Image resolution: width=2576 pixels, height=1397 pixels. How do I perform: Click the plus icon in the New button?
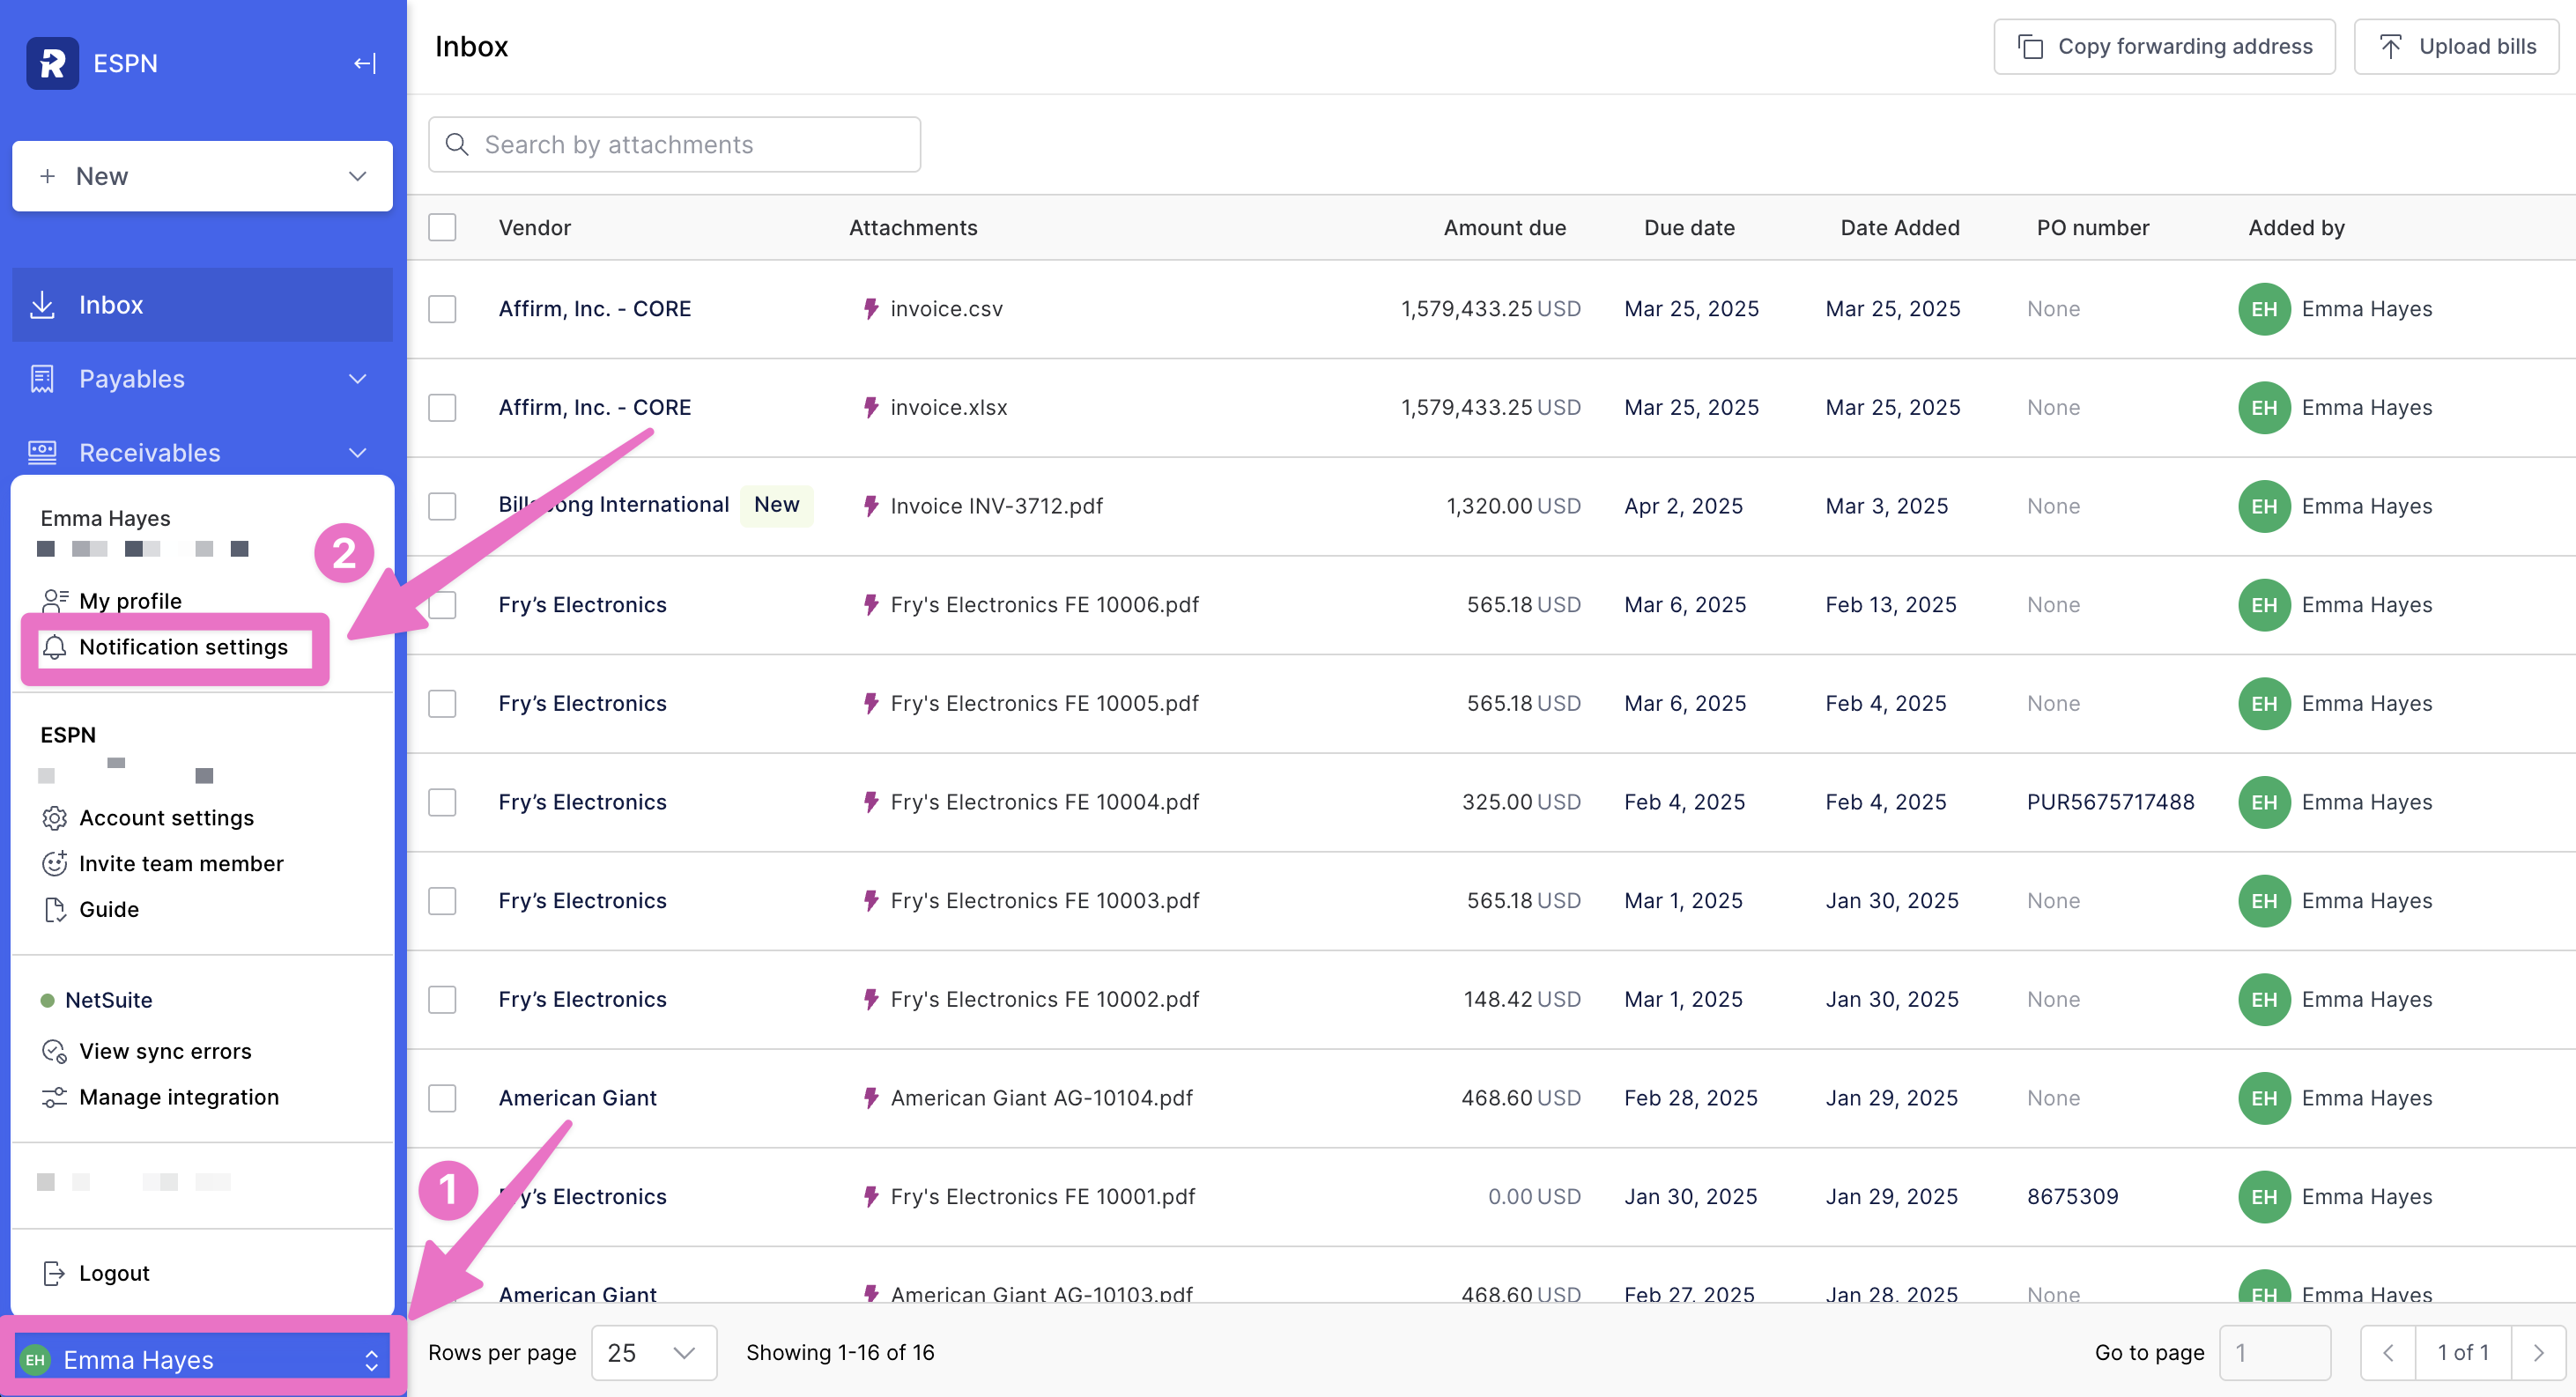click(x=47, y=176)
